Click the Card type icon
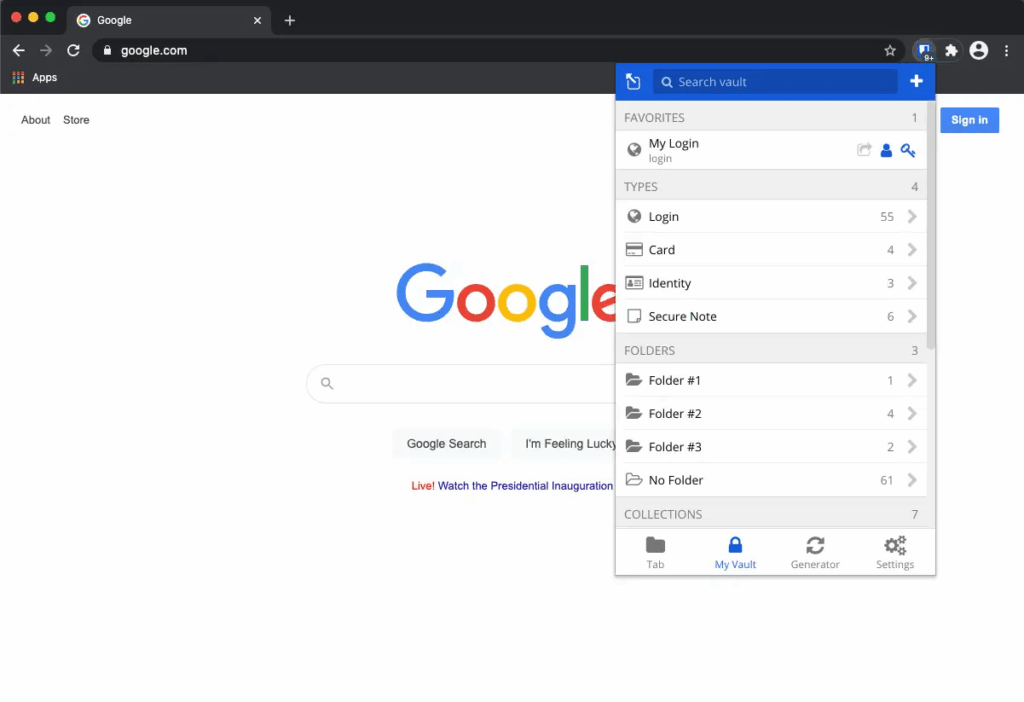1024x702 pixels. coord(633,249)
